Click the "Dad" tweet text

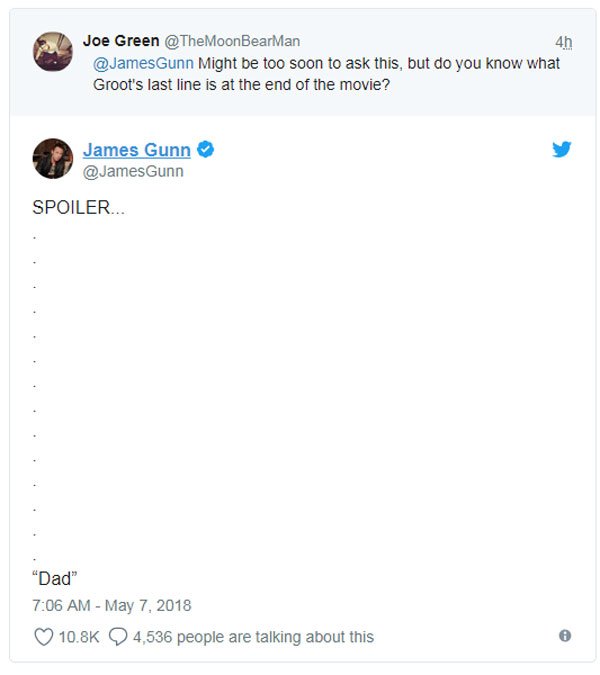tap(55, 578)
